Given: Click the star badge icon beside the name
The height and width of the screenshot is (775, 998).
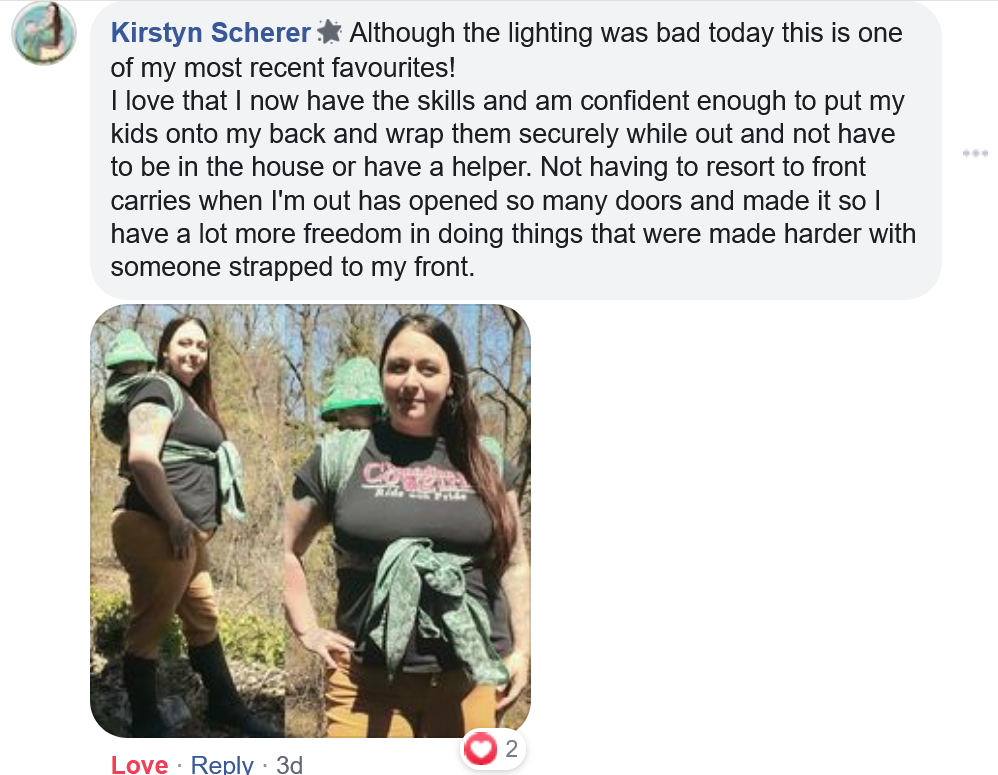Looking at the screenshot, I should 330,32.
